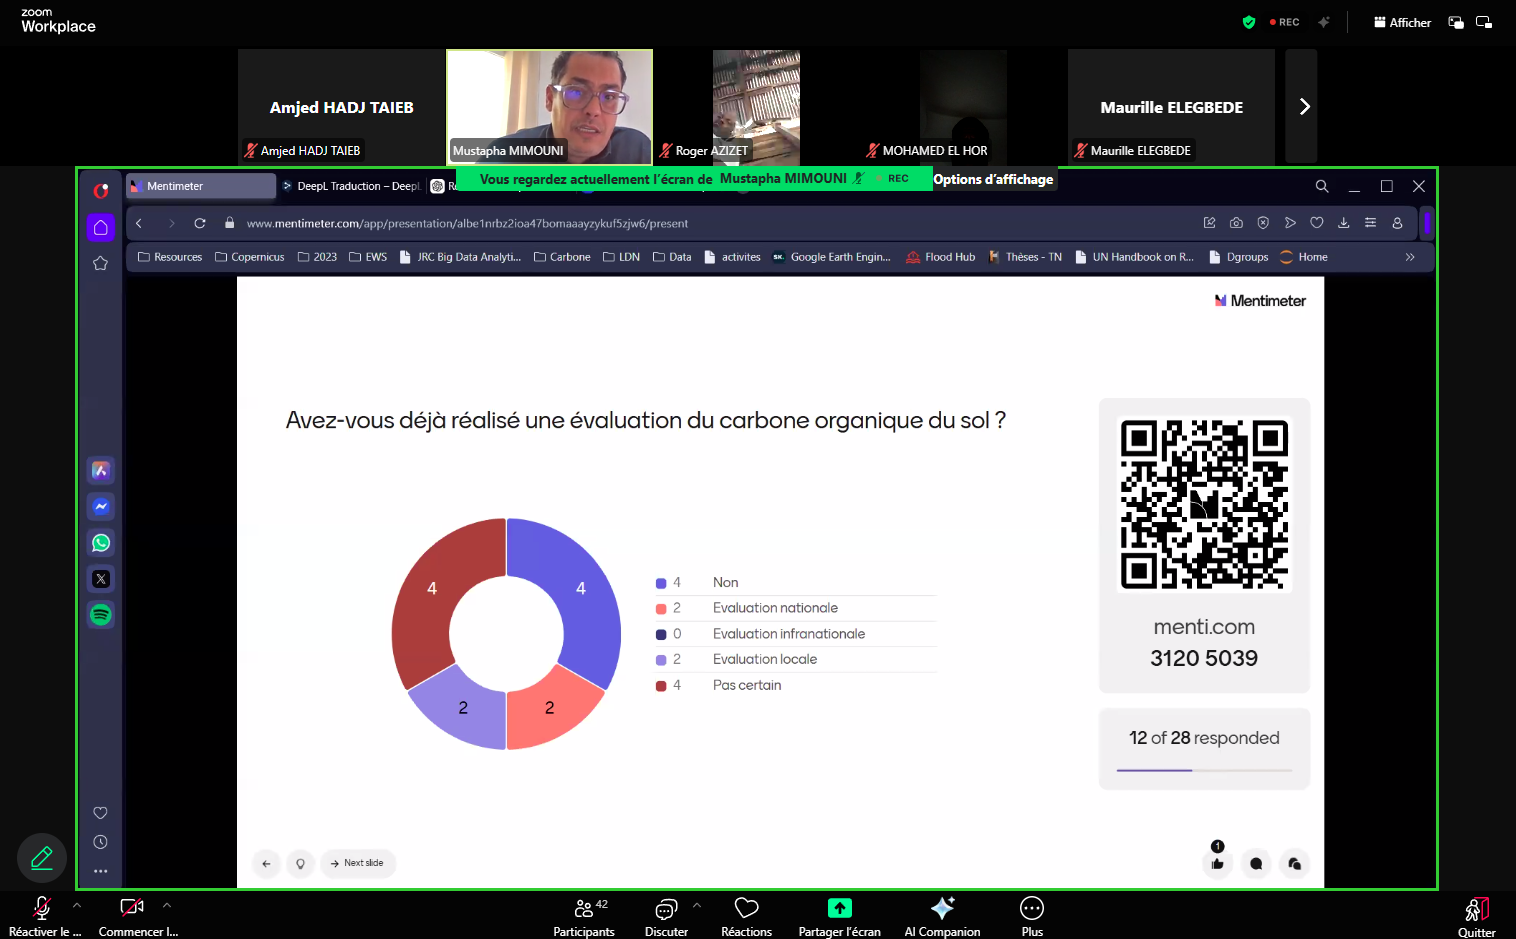Viewport: 1516px width, 939px height.
Task: Toggle the thumbs-up reaction on the slide
Action: tap(1216, 863)
